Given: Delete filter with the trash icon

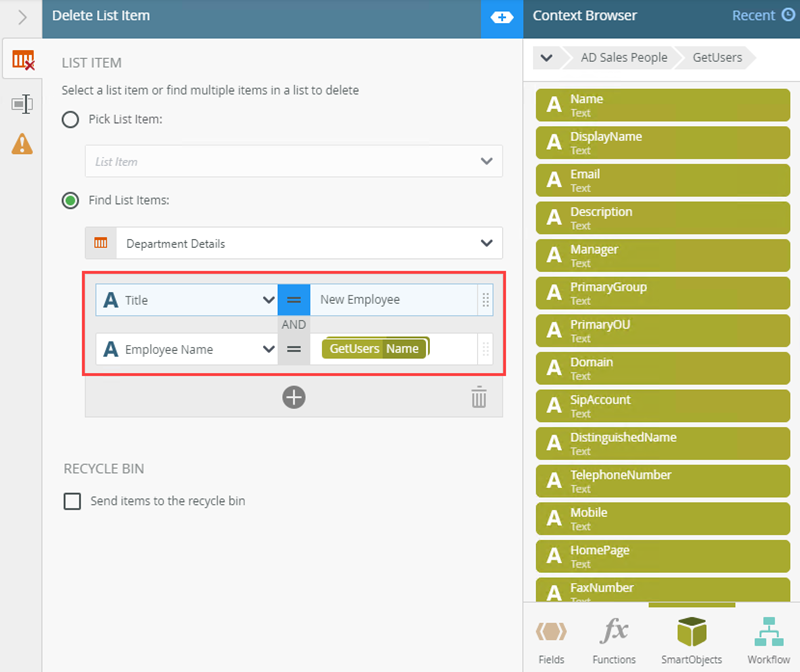Looking at the screenshot, I should pos(479,397).
